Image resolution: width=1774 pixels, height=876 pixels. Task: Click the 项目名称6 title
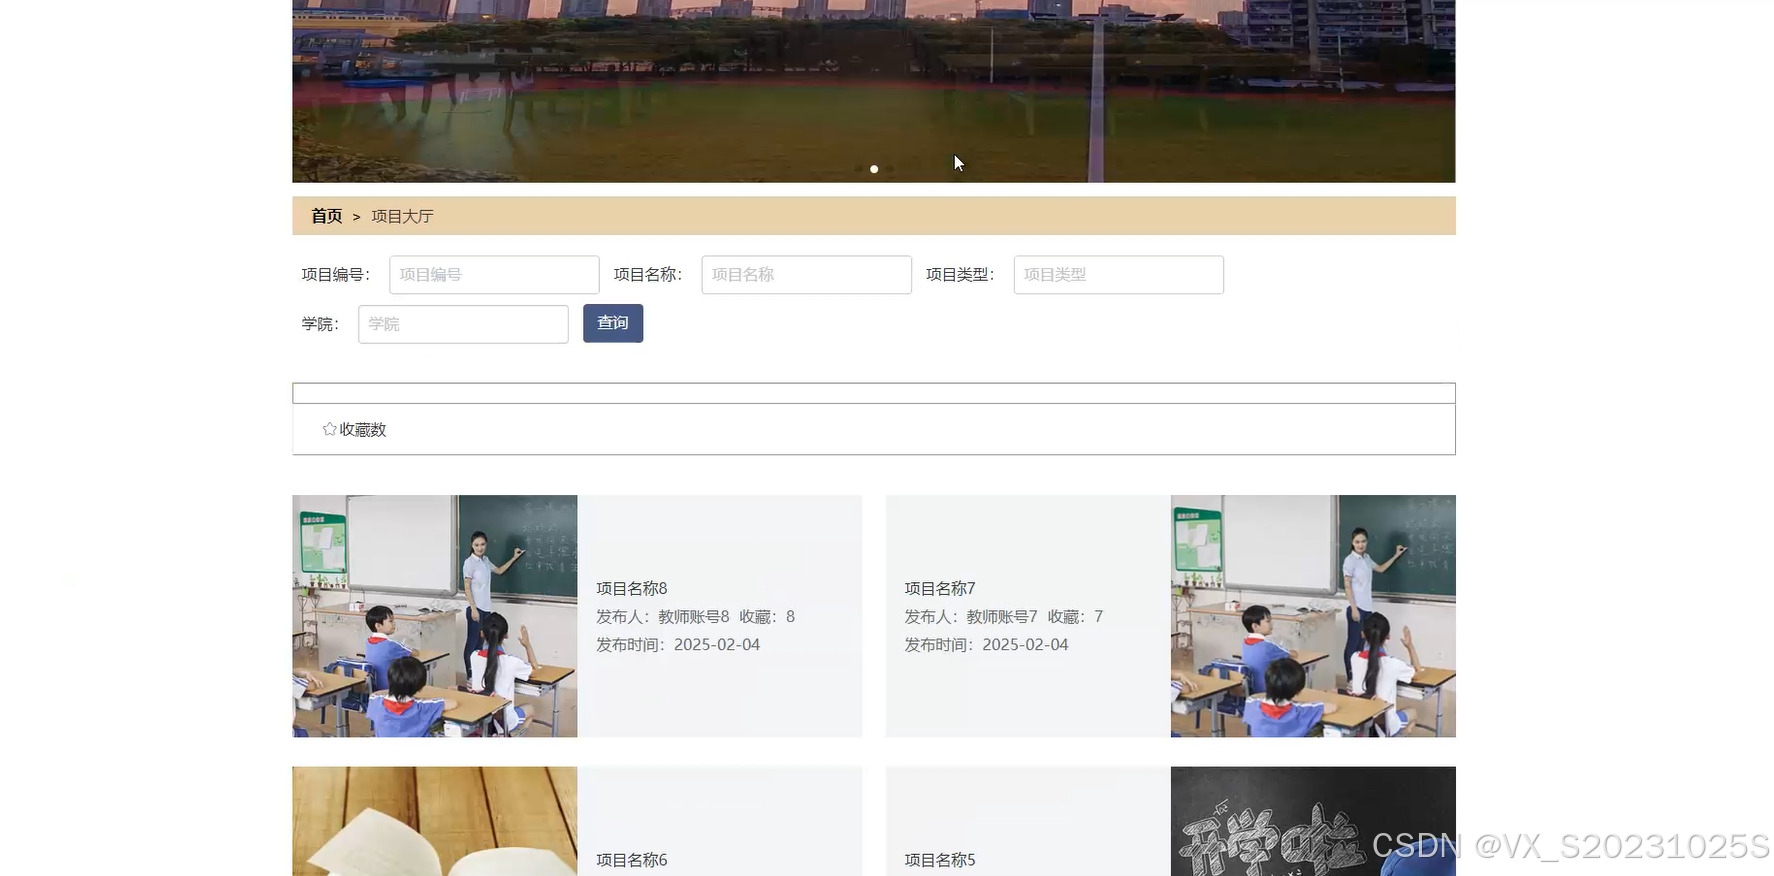632,860
